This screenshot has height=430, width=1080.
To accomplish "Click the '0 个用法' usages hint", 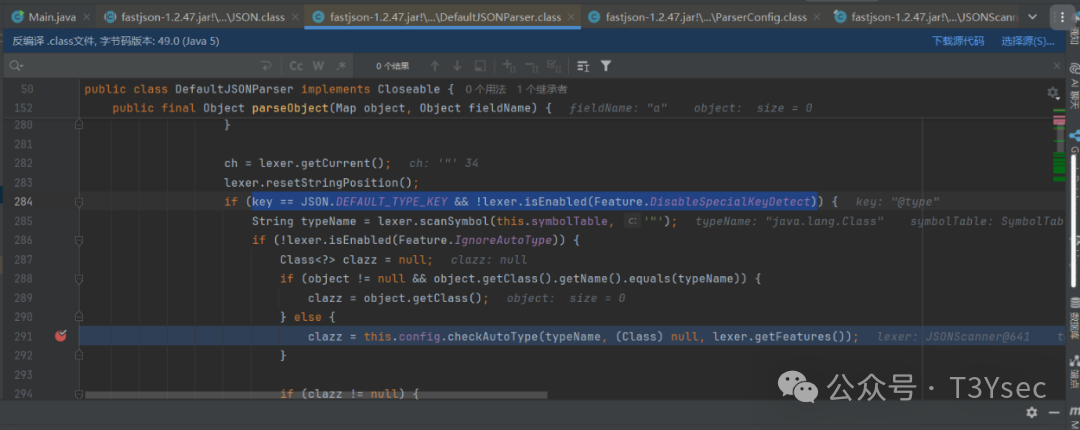I will [486, 90].
